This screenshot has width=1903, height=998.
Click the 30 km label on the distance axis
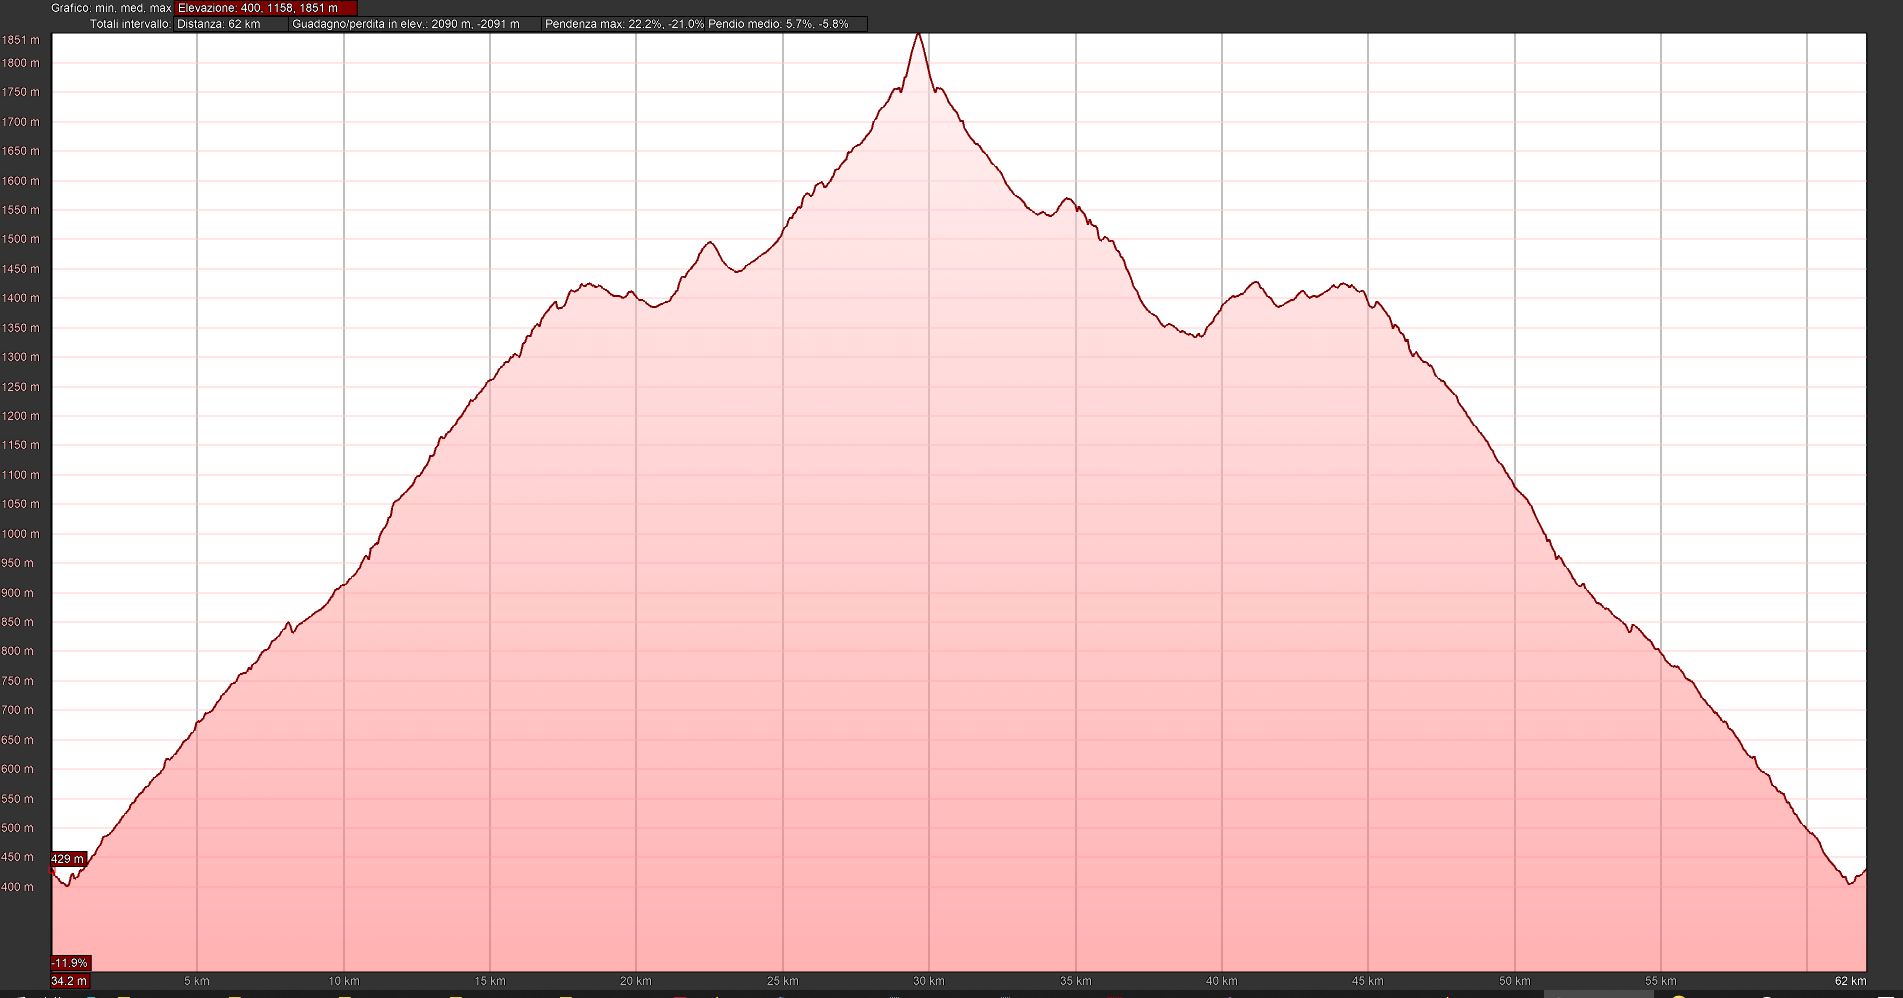click(x=928, y=981)
